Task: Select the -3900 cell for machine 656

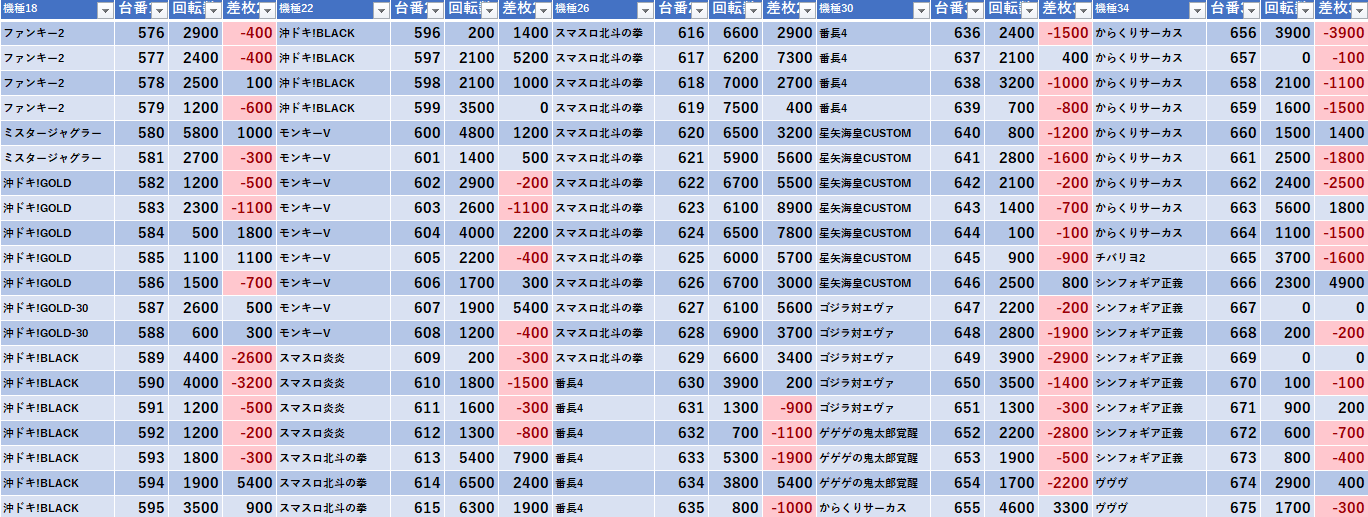Action: point(1340,33)
